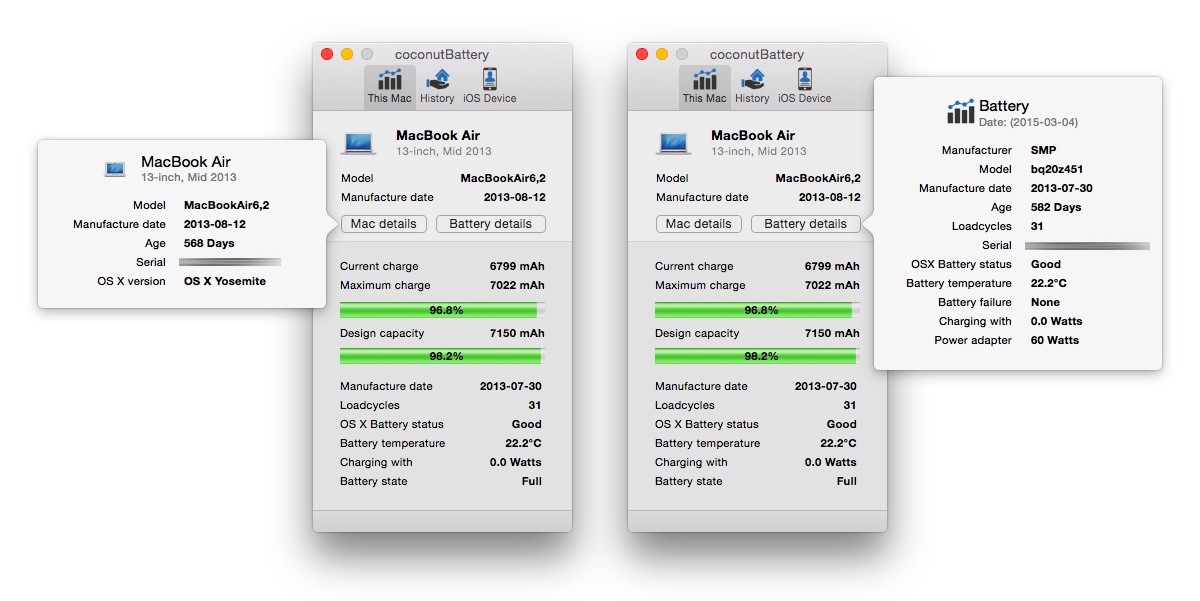The width and height of the screenshot is (1200, 601).
Task: Click MacBook Air laptop icon in right window
Action: pyautogui.click(x=675, y=143)
